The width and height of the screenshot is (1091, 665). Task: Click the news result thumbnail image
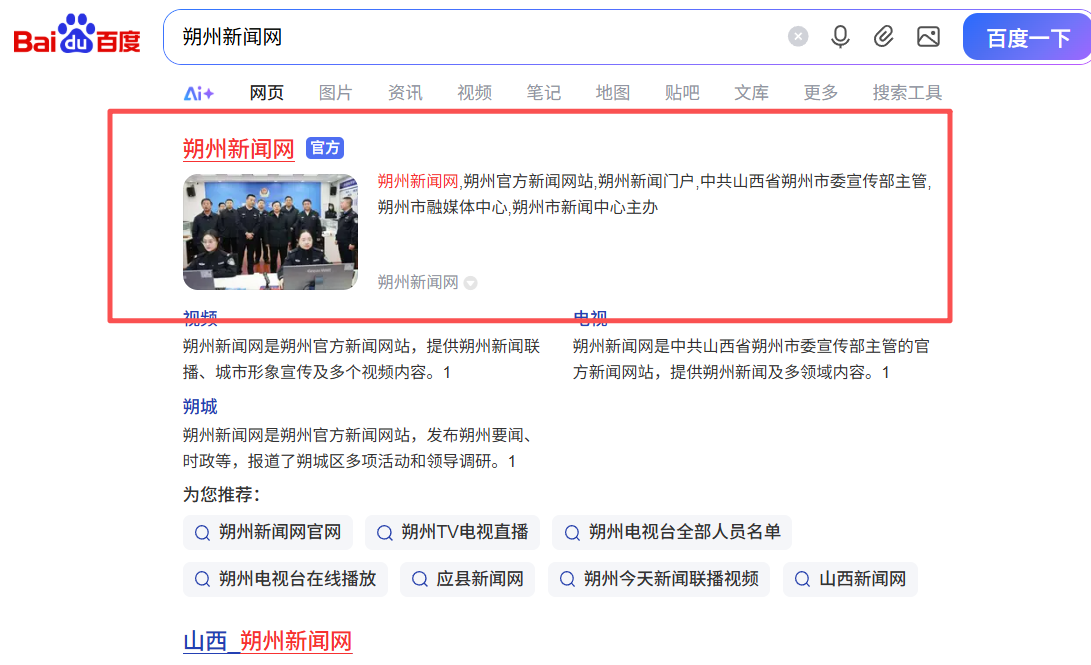270,232
